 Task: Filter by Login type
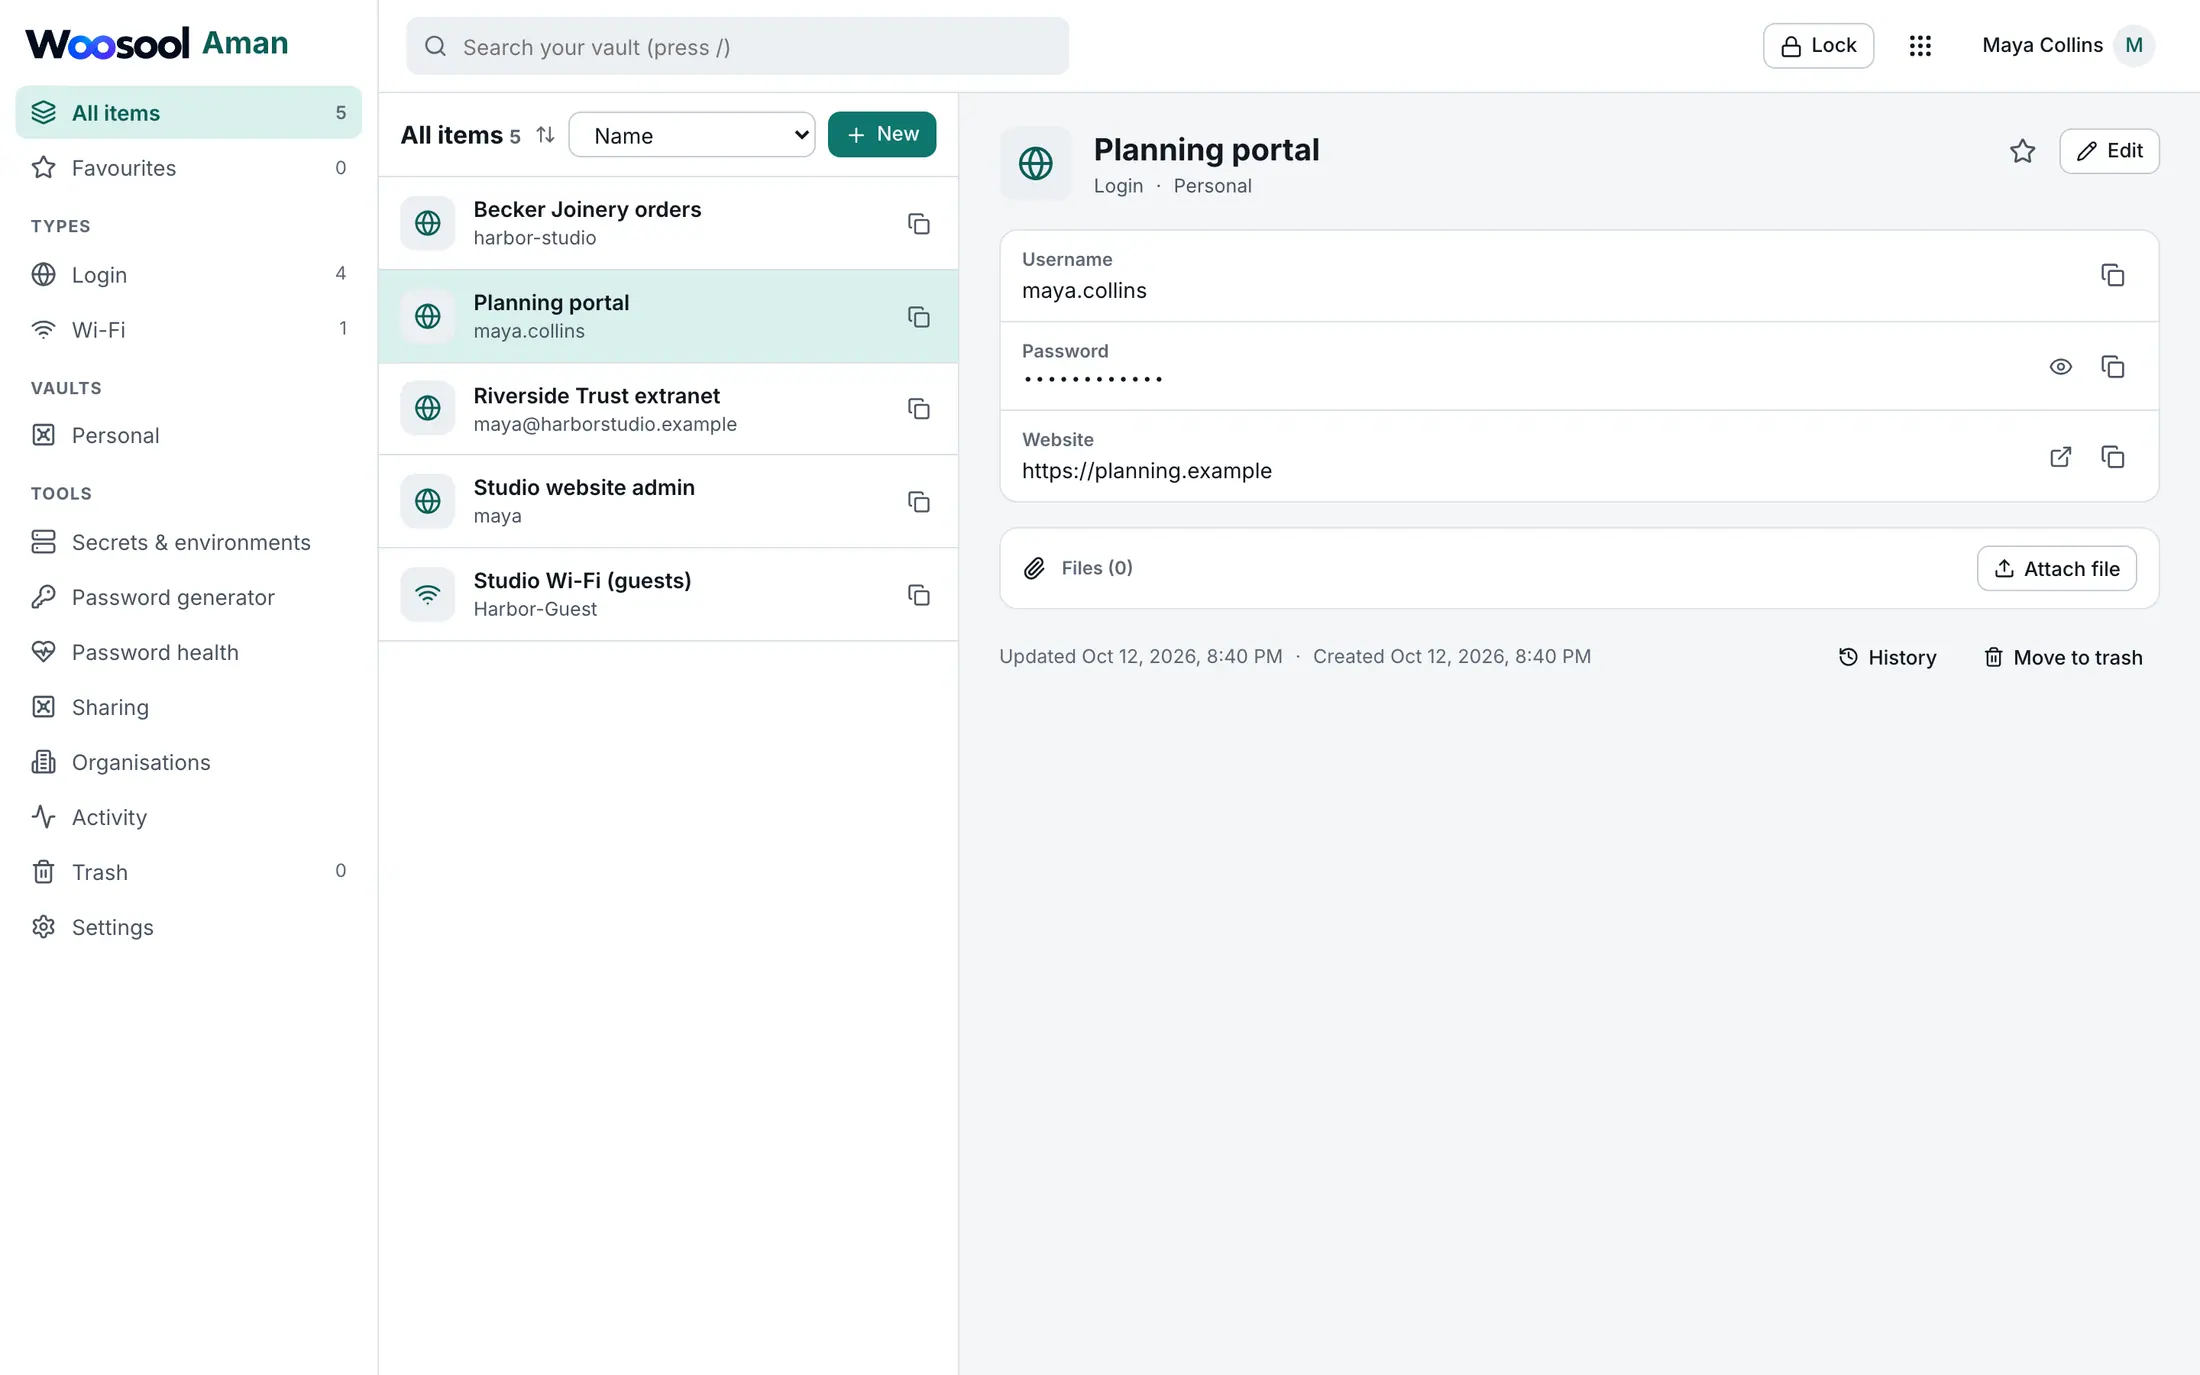(189, 274)
